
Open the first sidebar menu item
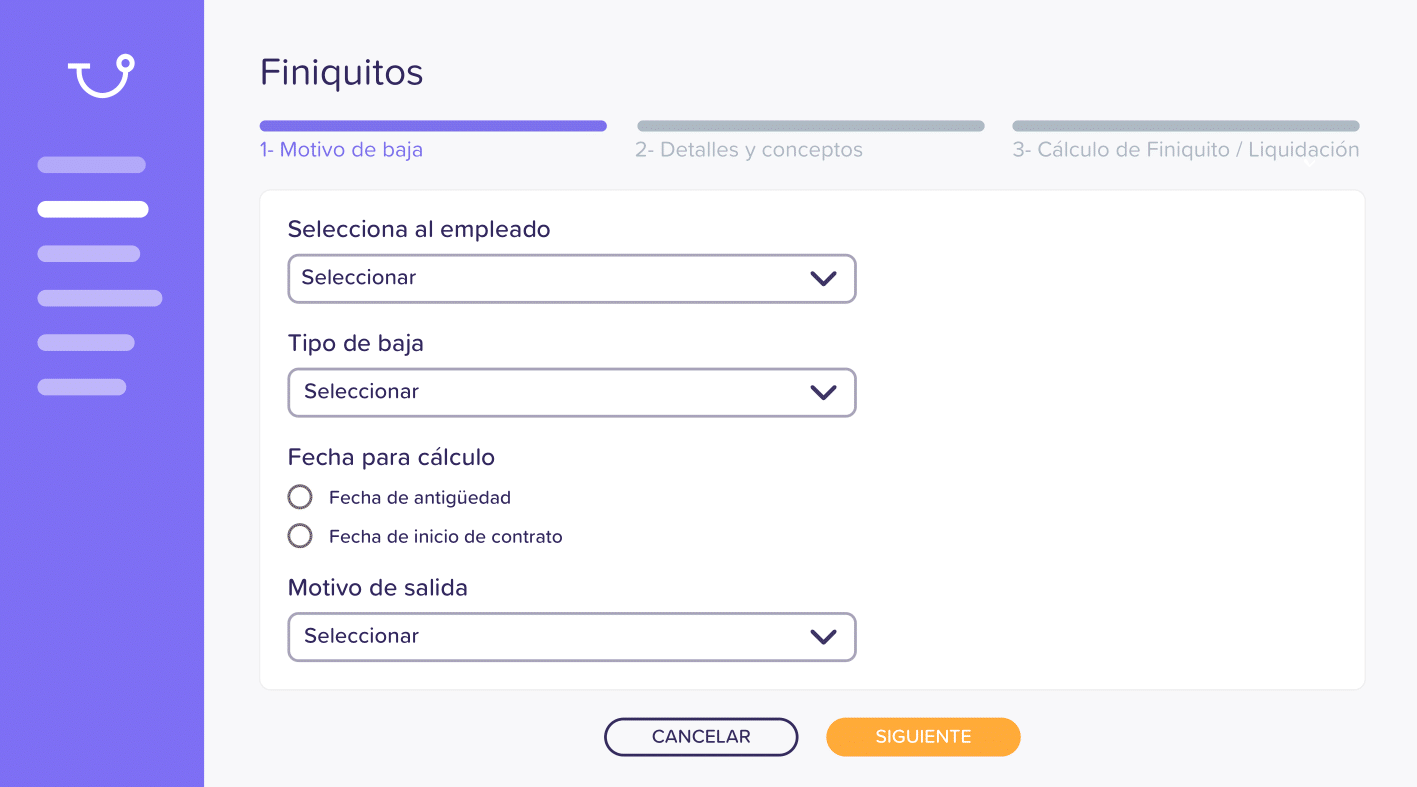[x=92, y=165]
